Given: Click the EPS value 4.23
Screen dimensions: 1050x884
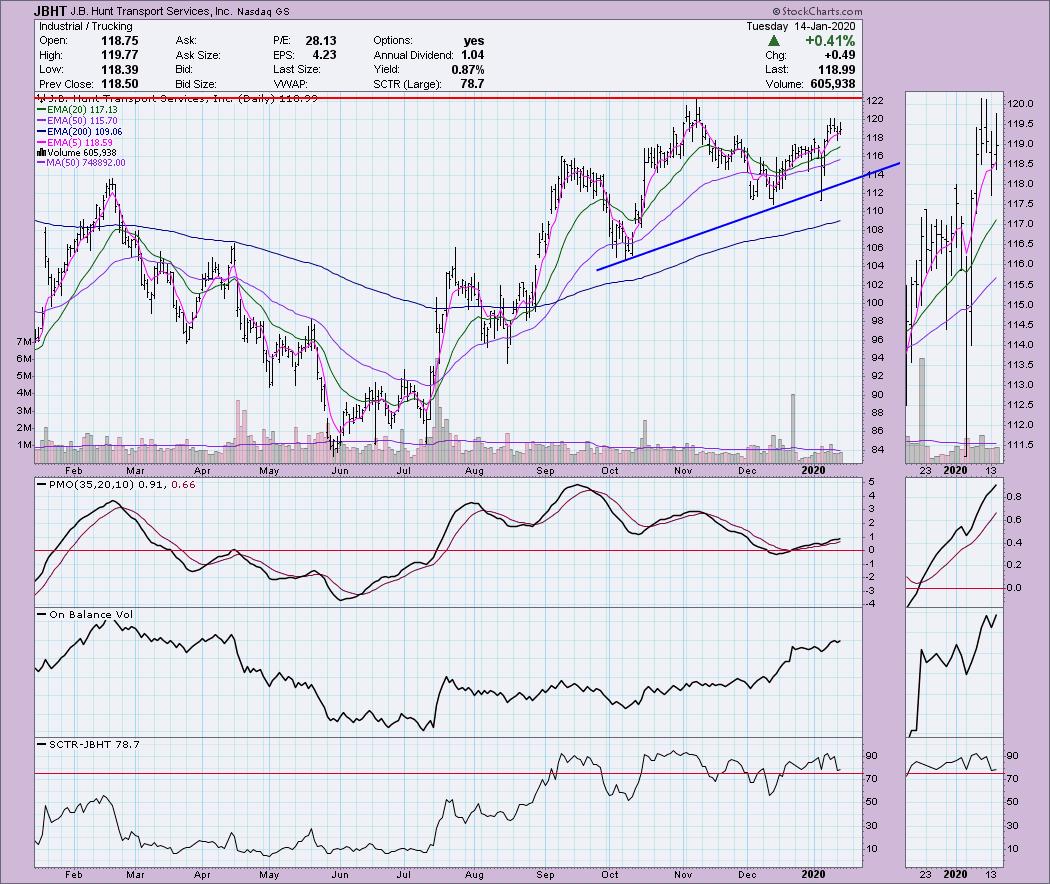Looking at the screenshot, I should [x=324, y=55].
